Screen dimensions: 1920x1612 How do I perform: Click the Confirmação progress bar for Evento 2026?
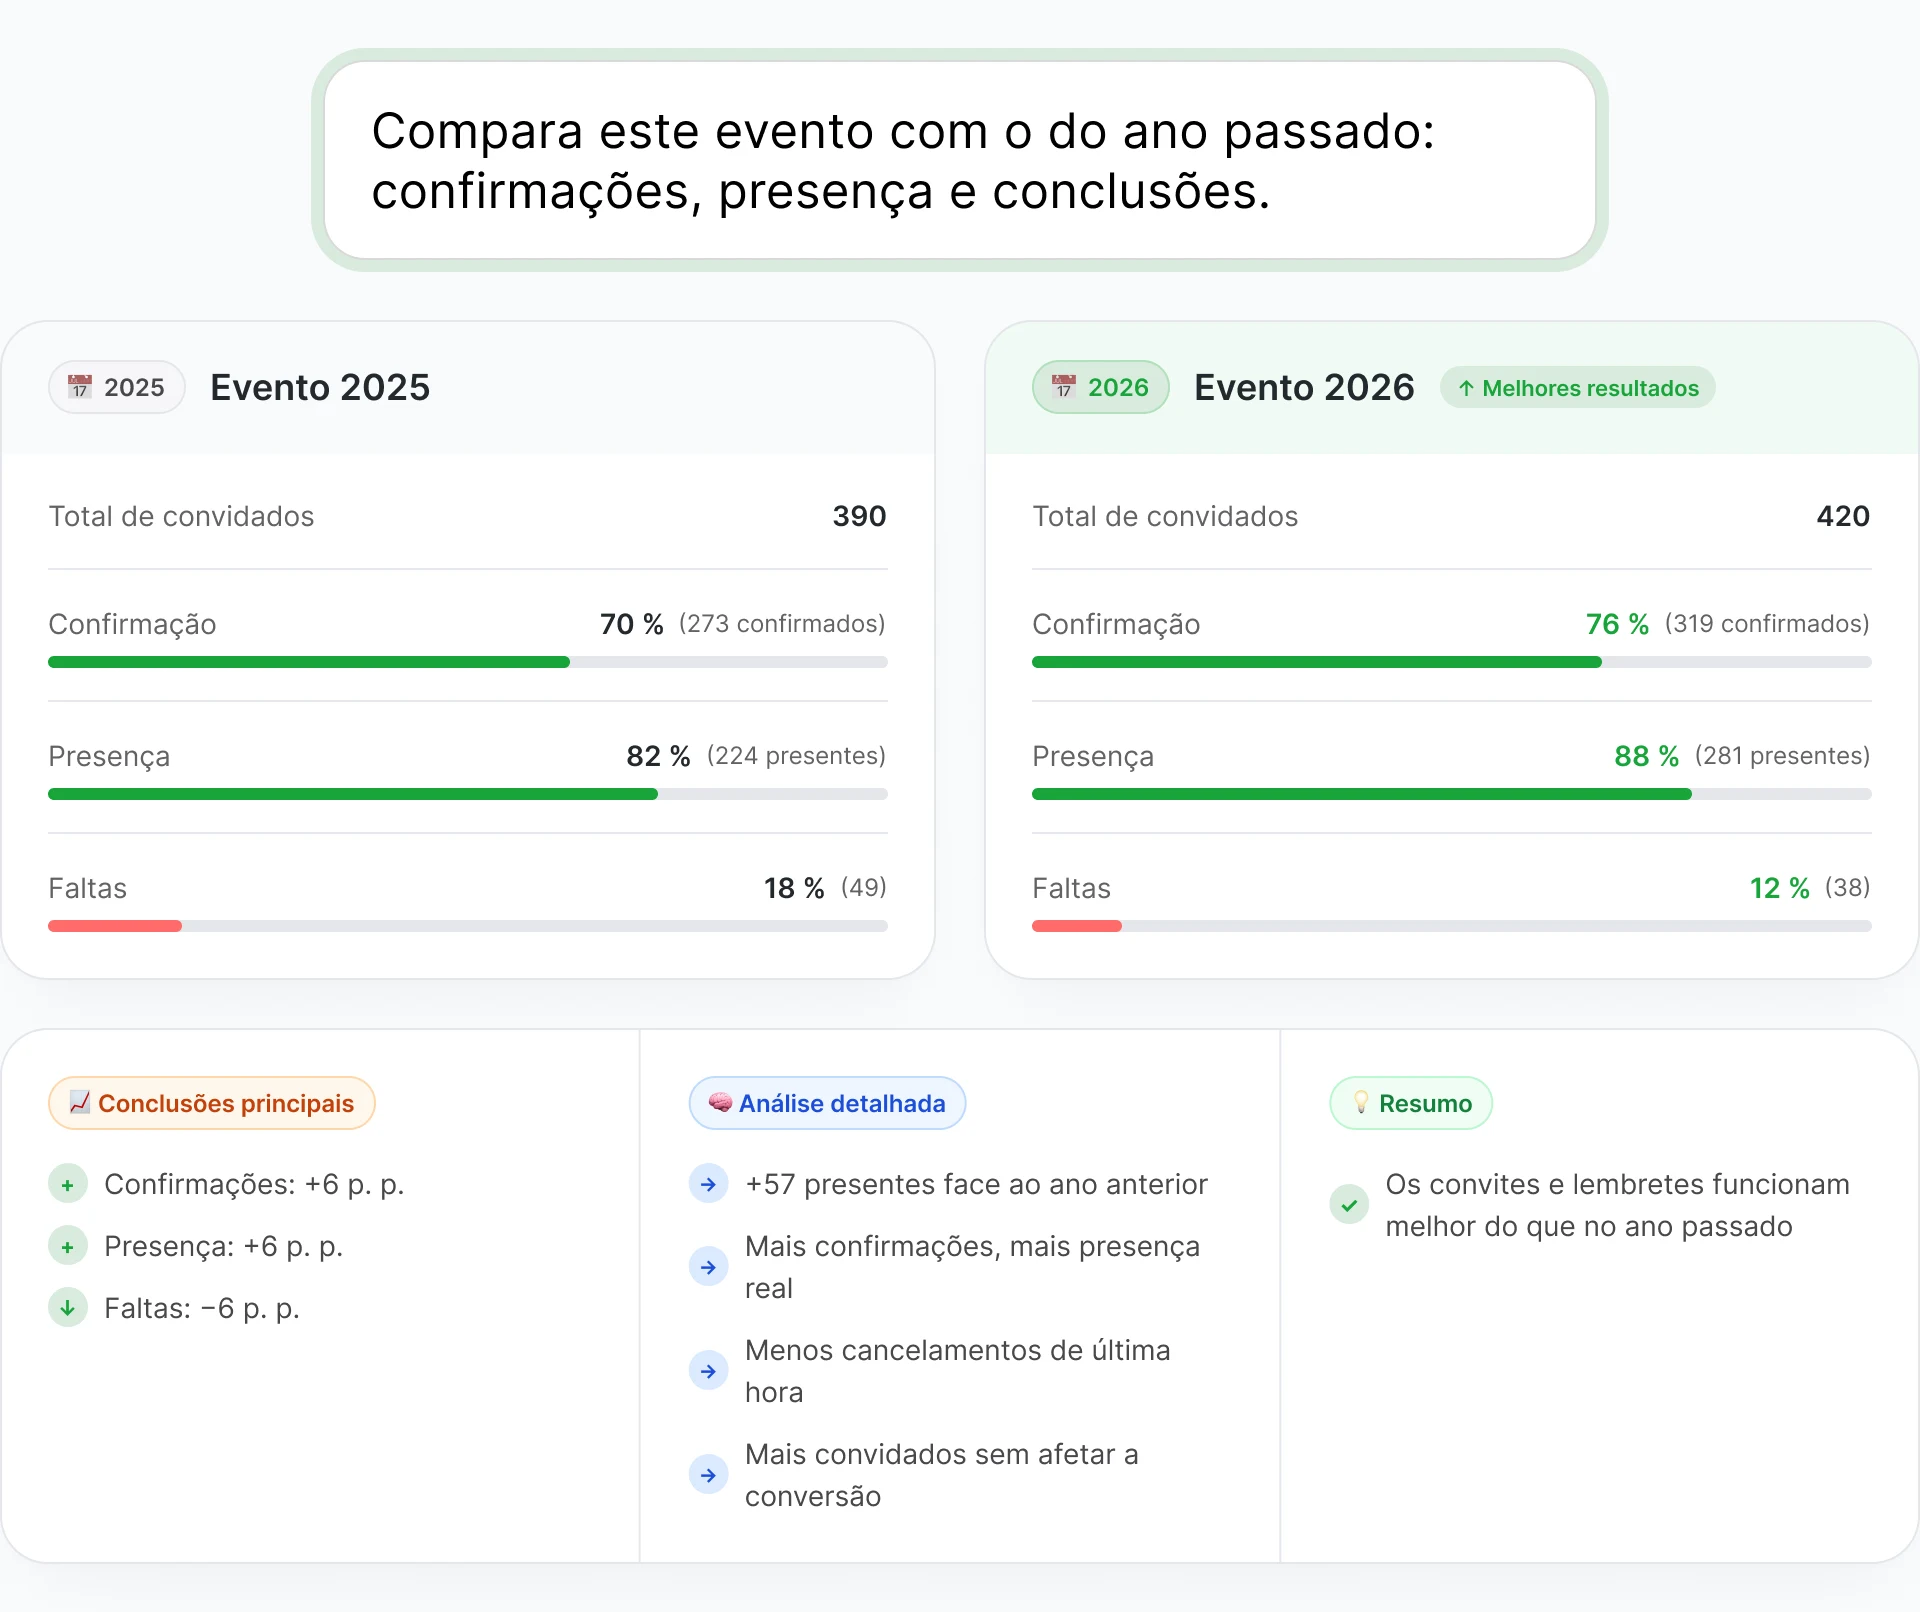(x=1452, y=662)
